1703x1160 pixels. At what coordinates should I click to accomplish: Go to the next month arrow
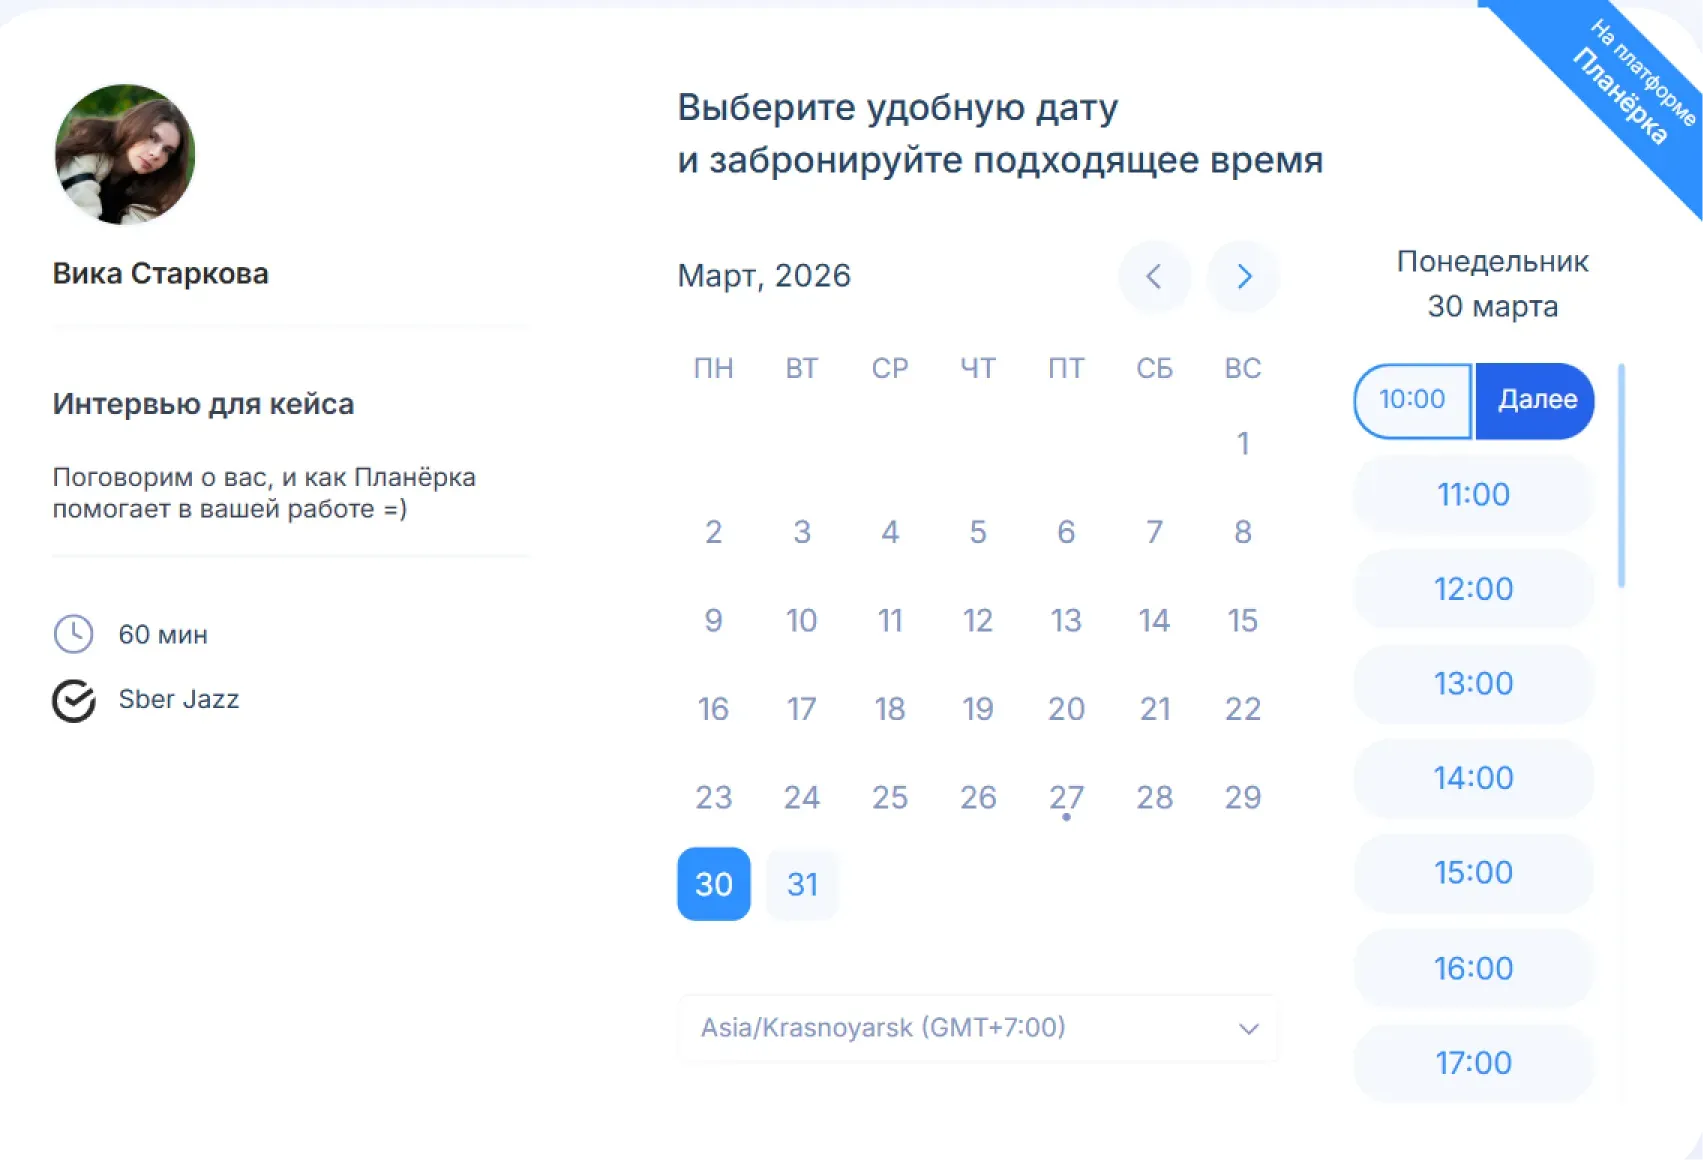(x=1243, y=276)
